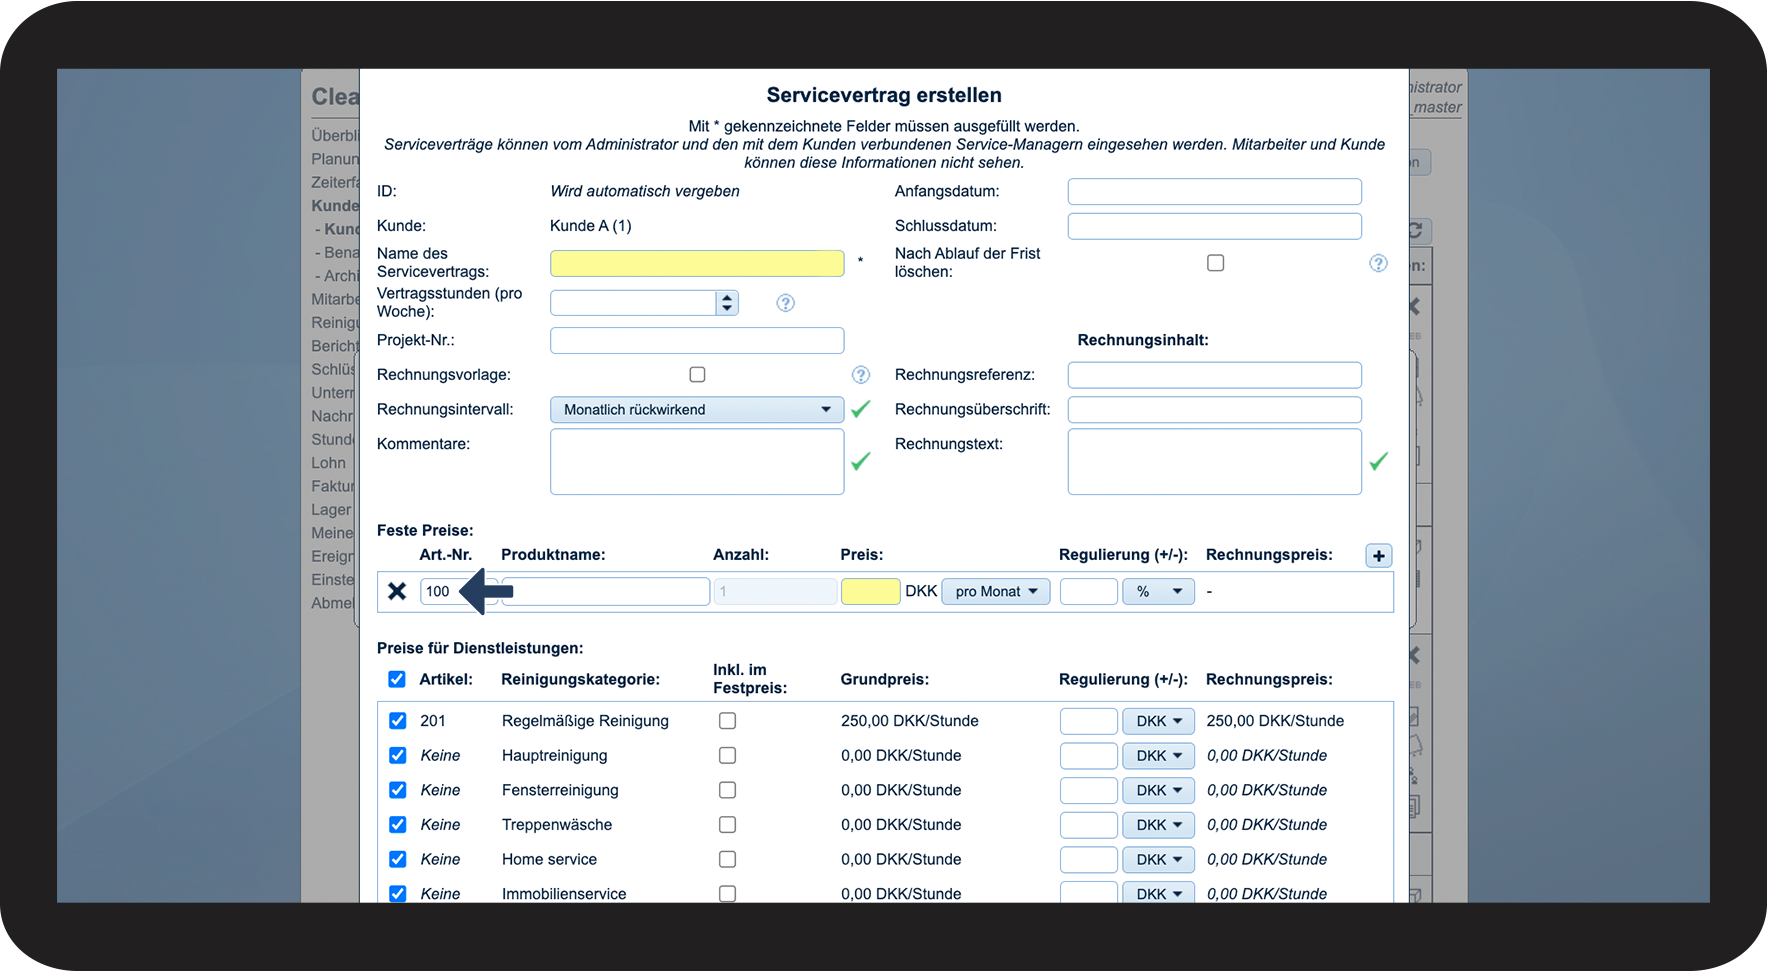
Task: Click the Projekt-Nr. input field
Action: click(x=697, y=340)
